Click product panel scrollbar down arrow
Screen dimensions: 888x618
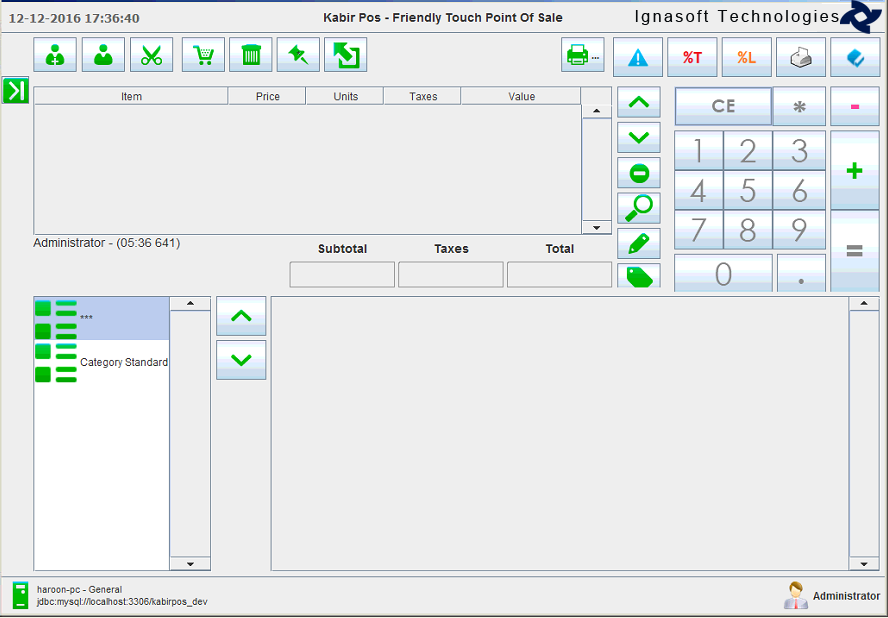[x=864, y=564]
